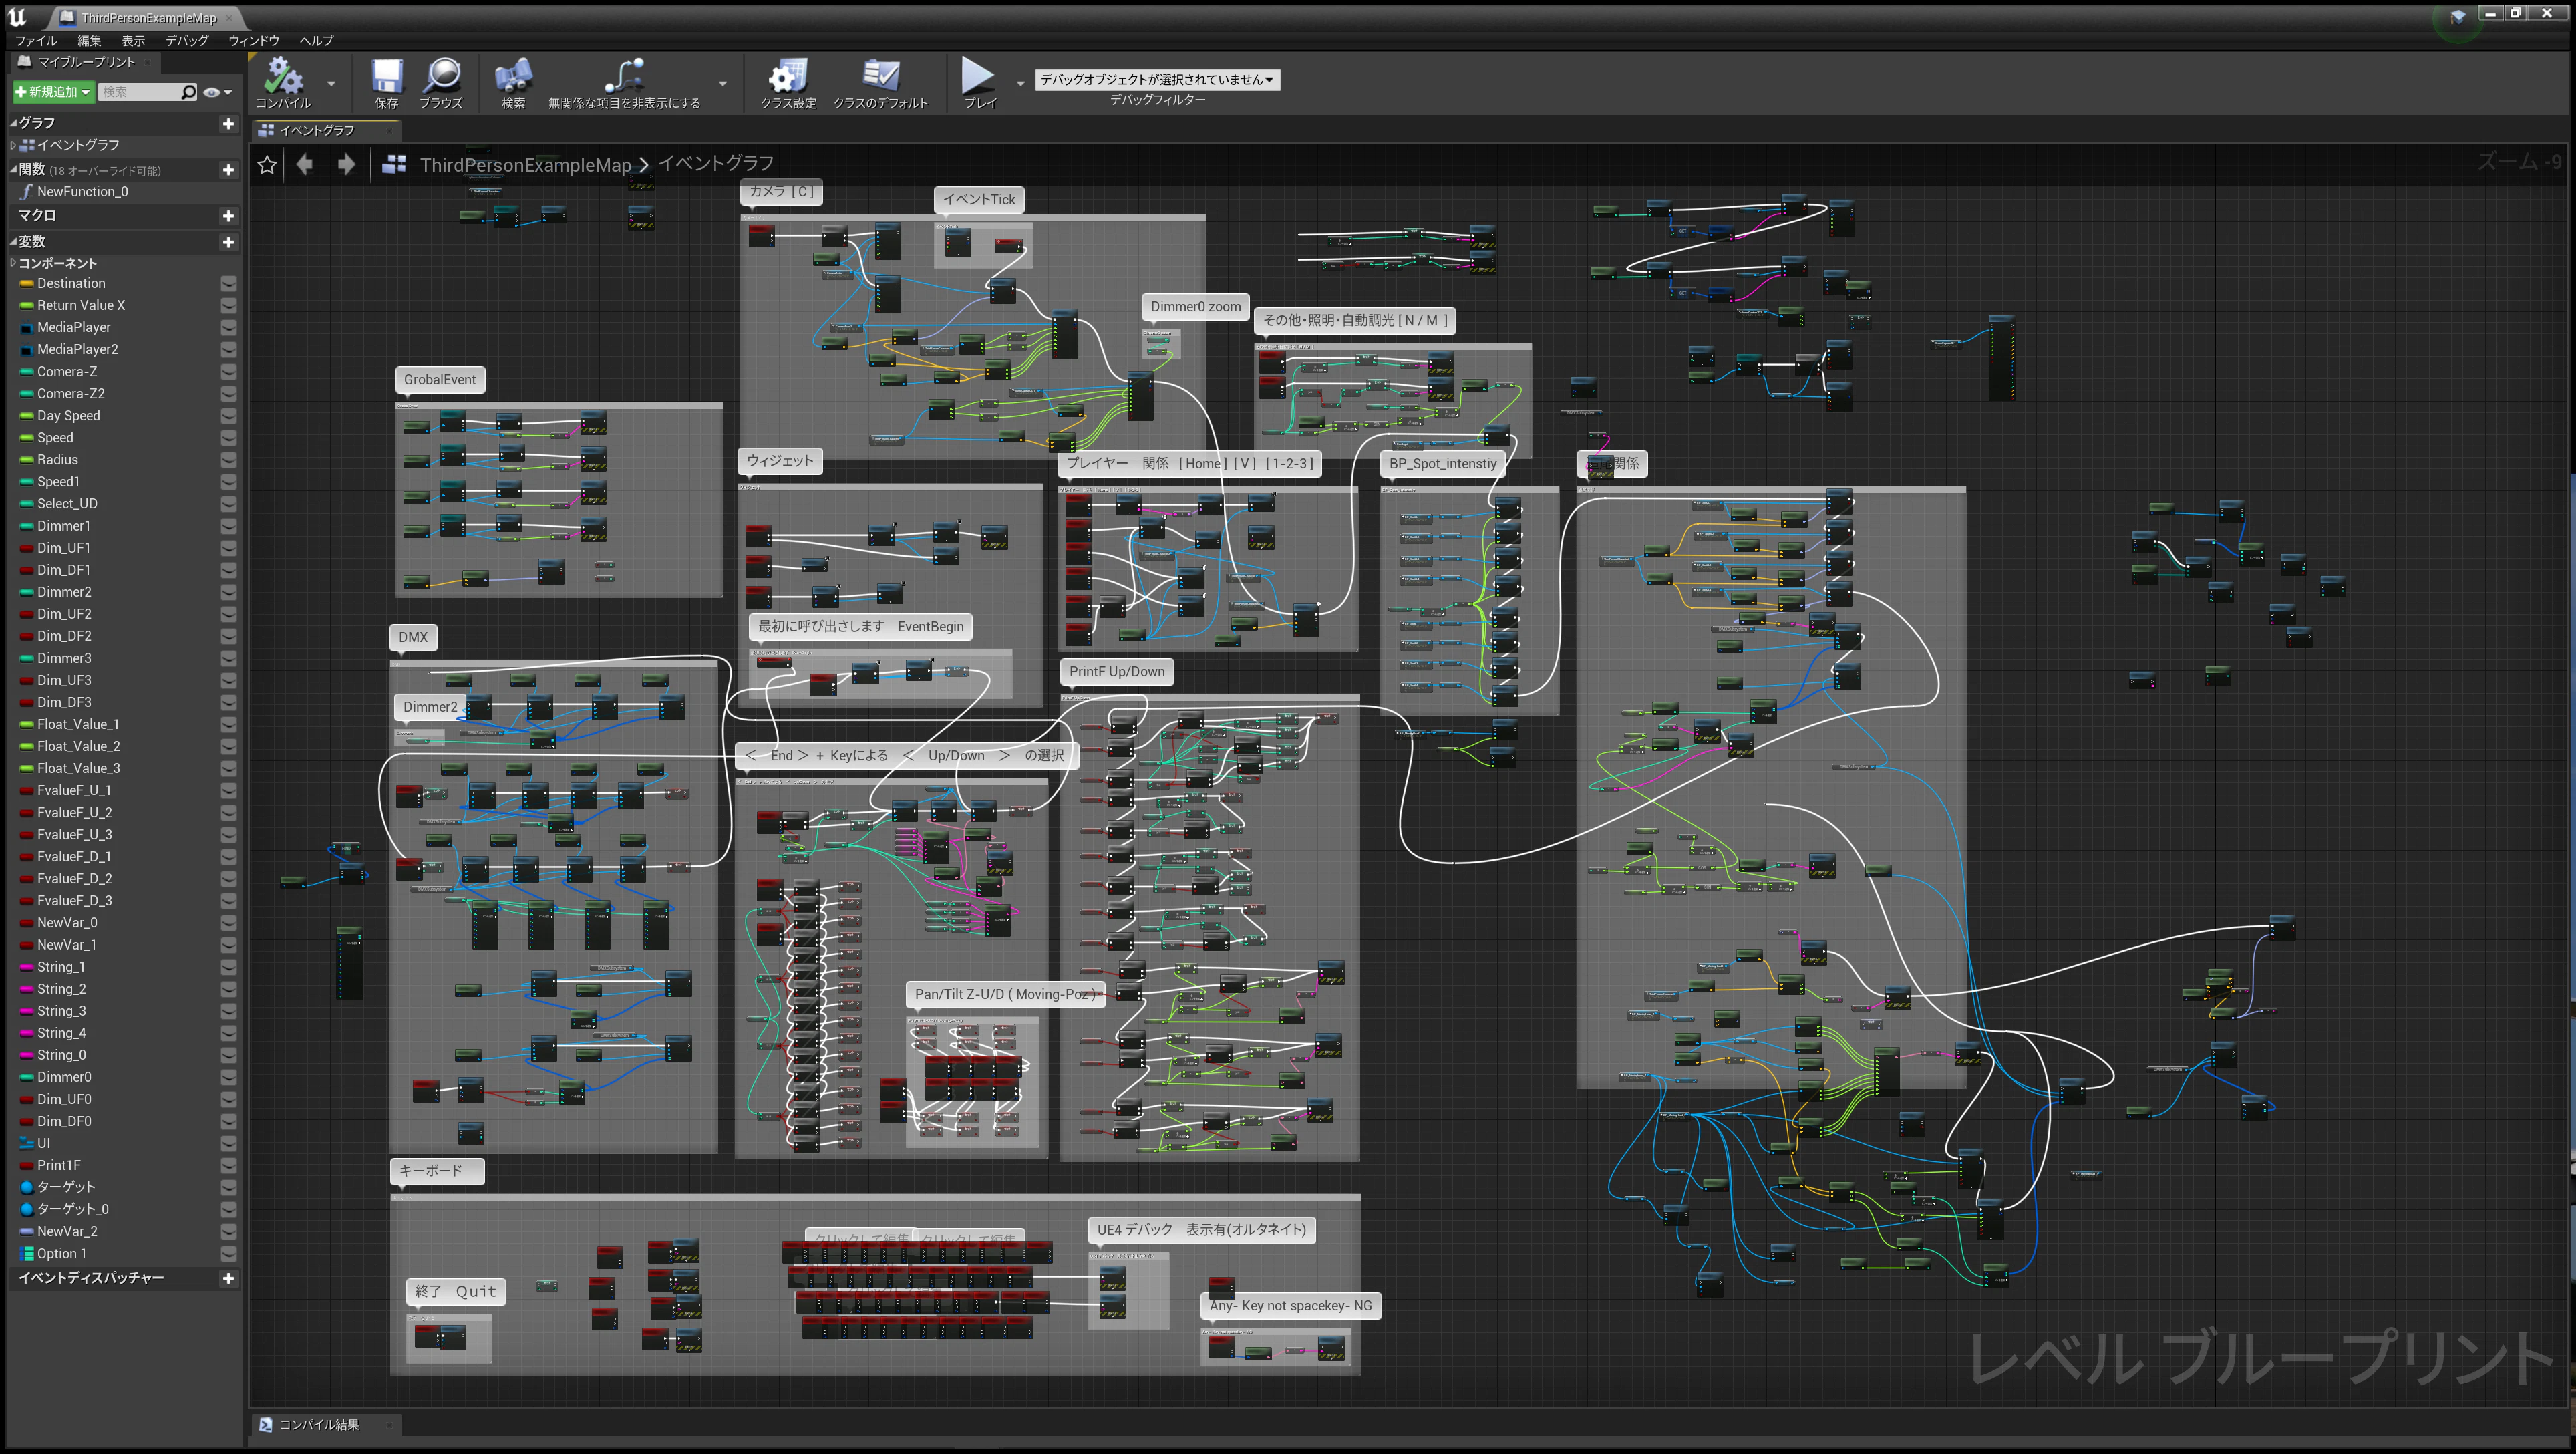Bookmark graph with the star icon
This screenshot has width=2576, height=1454.
click(x=267, y=165)
